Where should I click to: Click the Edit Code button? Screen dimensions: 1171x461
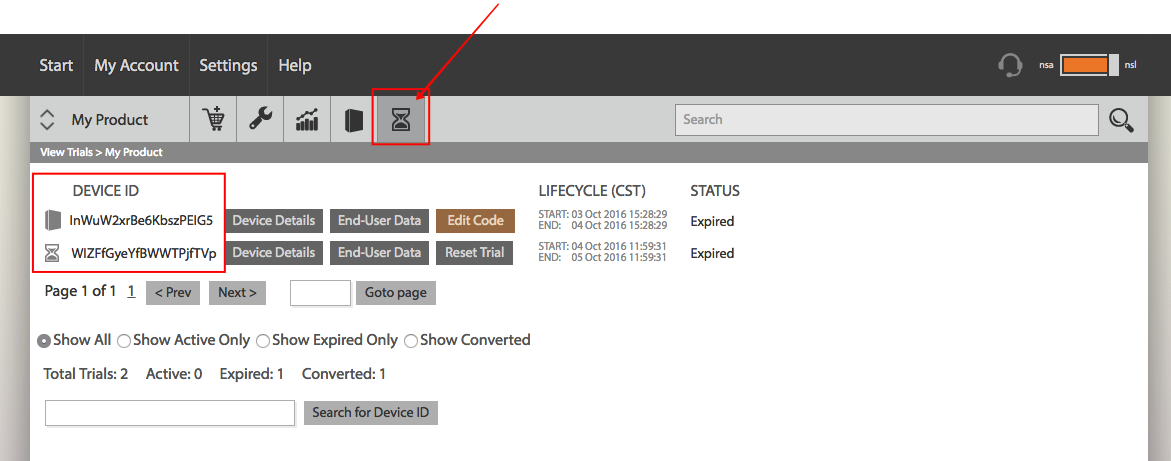[476, 220]
